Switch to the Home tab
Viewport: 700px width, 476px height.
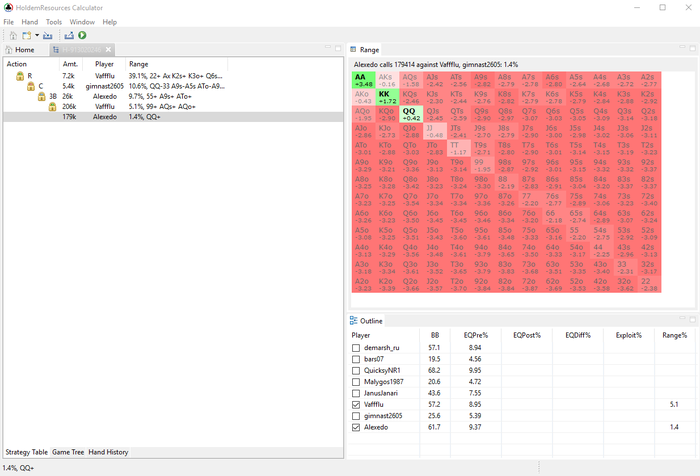(x=20, y=50)
